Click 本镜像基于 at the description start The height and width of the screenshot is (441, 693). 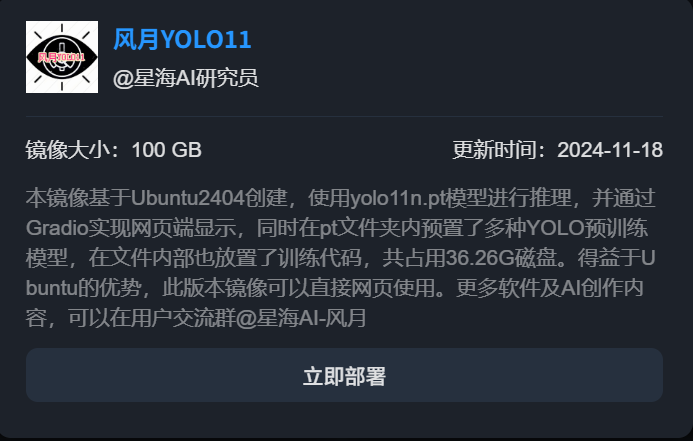pos(78,198)
